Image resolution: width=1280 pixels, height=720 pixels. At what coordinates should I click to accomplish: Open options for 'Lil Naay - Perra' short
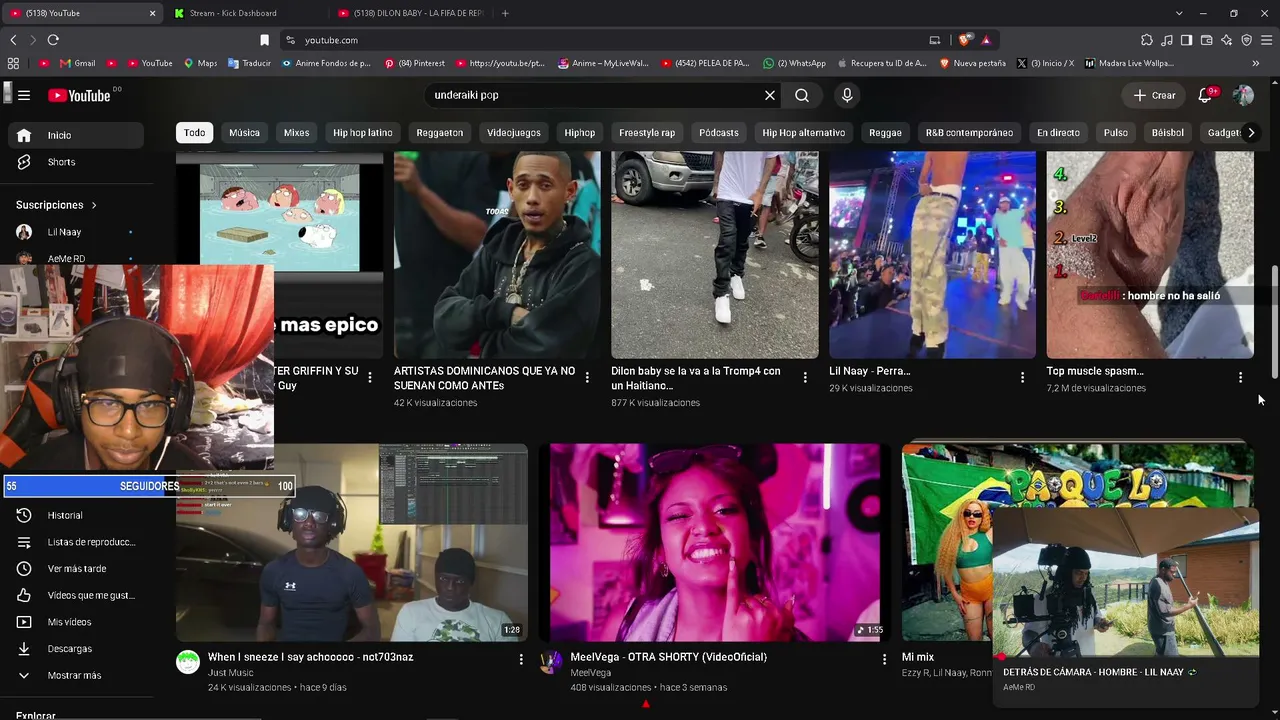pos(1022,377)
